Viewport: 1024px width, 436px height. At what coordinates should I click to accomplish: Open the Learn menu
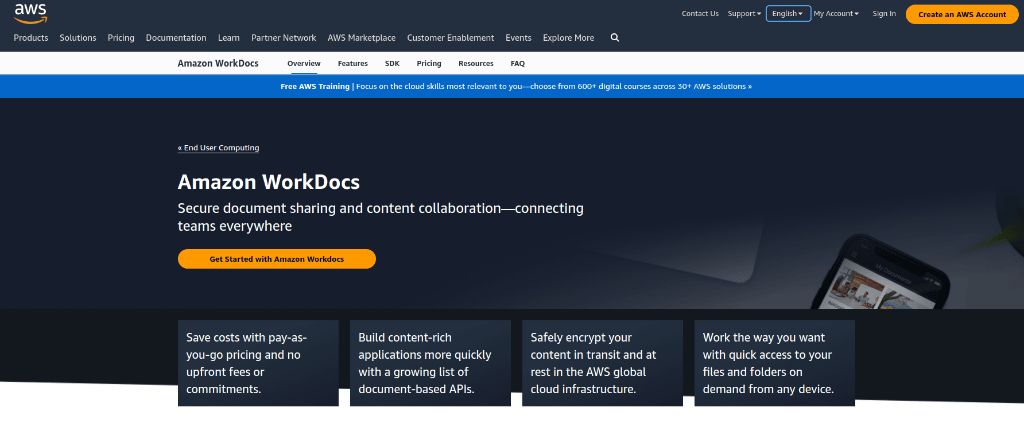pyautogui.click(x=229, y=38)
